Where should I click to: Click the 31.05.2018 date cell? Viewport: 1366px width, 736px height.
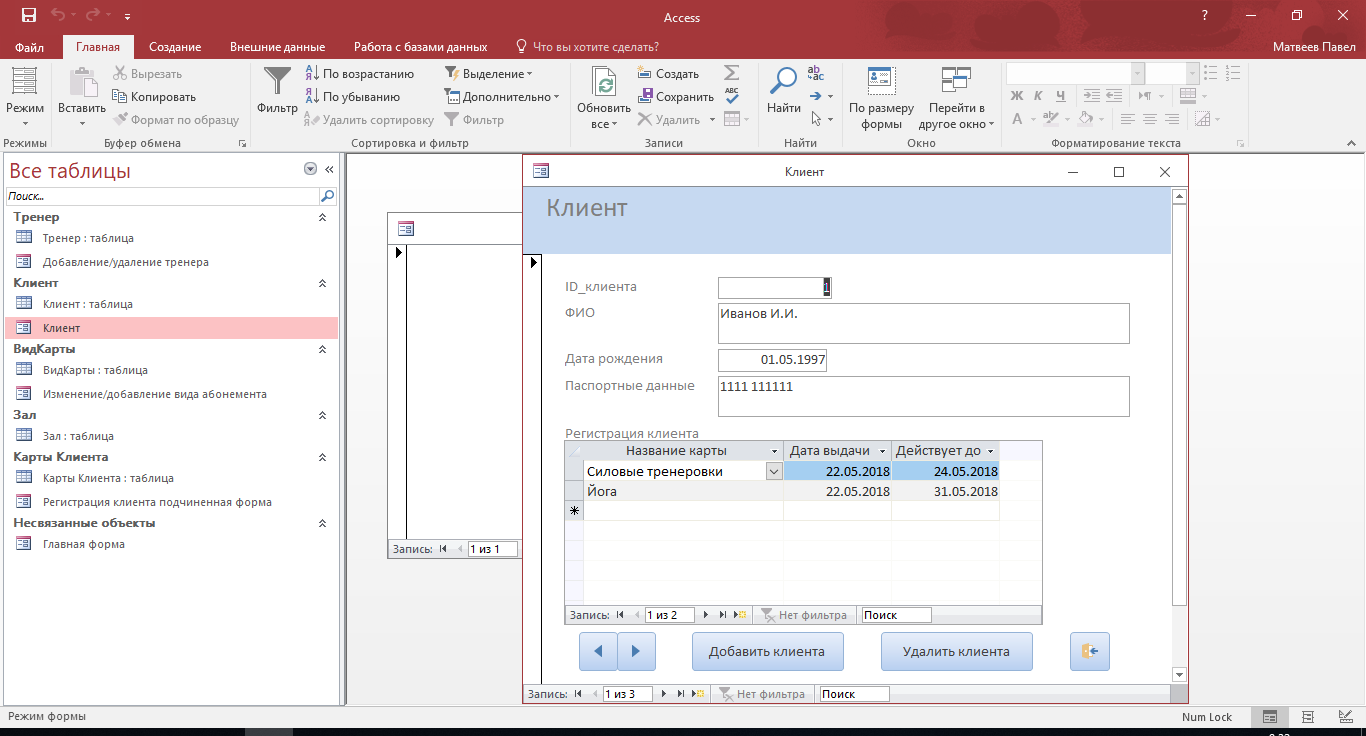[945, 491]
